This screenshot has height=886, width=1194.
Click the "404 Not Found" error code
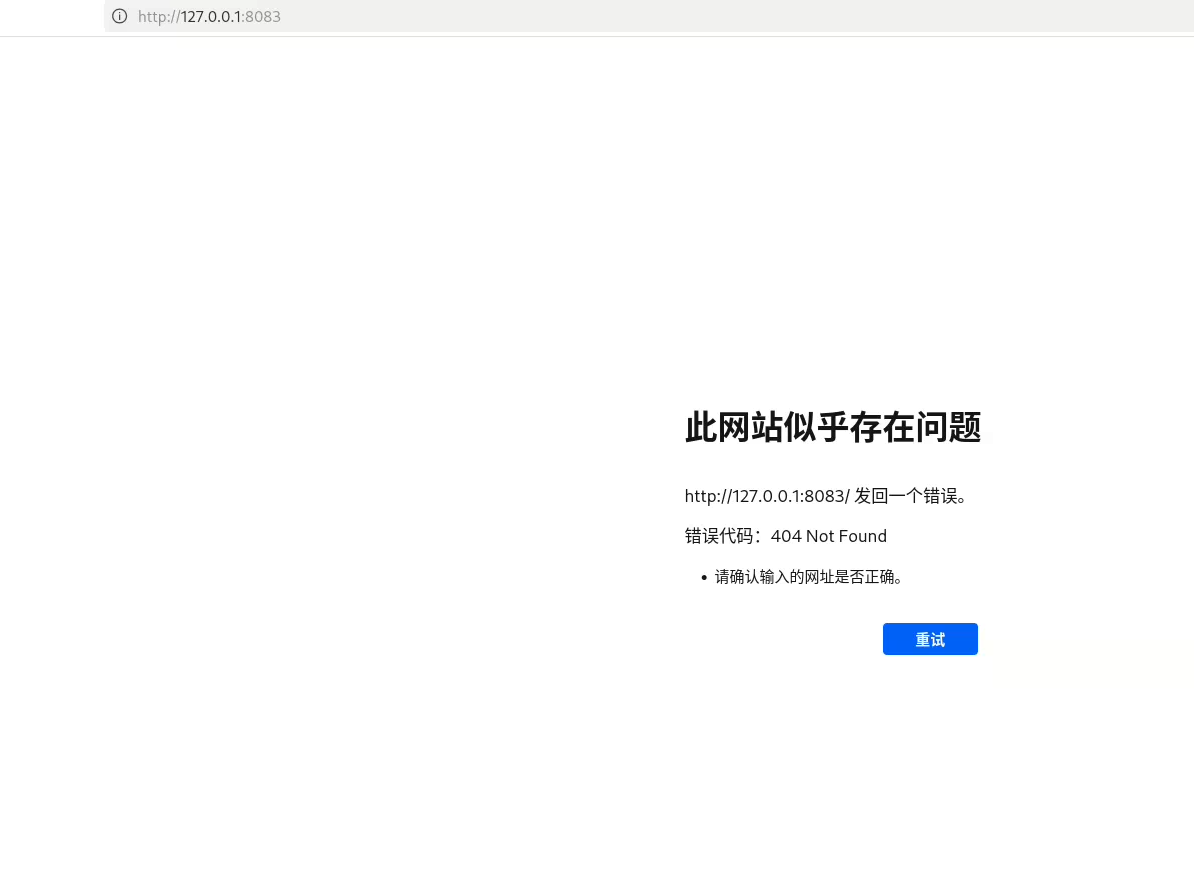coord(828,536)
